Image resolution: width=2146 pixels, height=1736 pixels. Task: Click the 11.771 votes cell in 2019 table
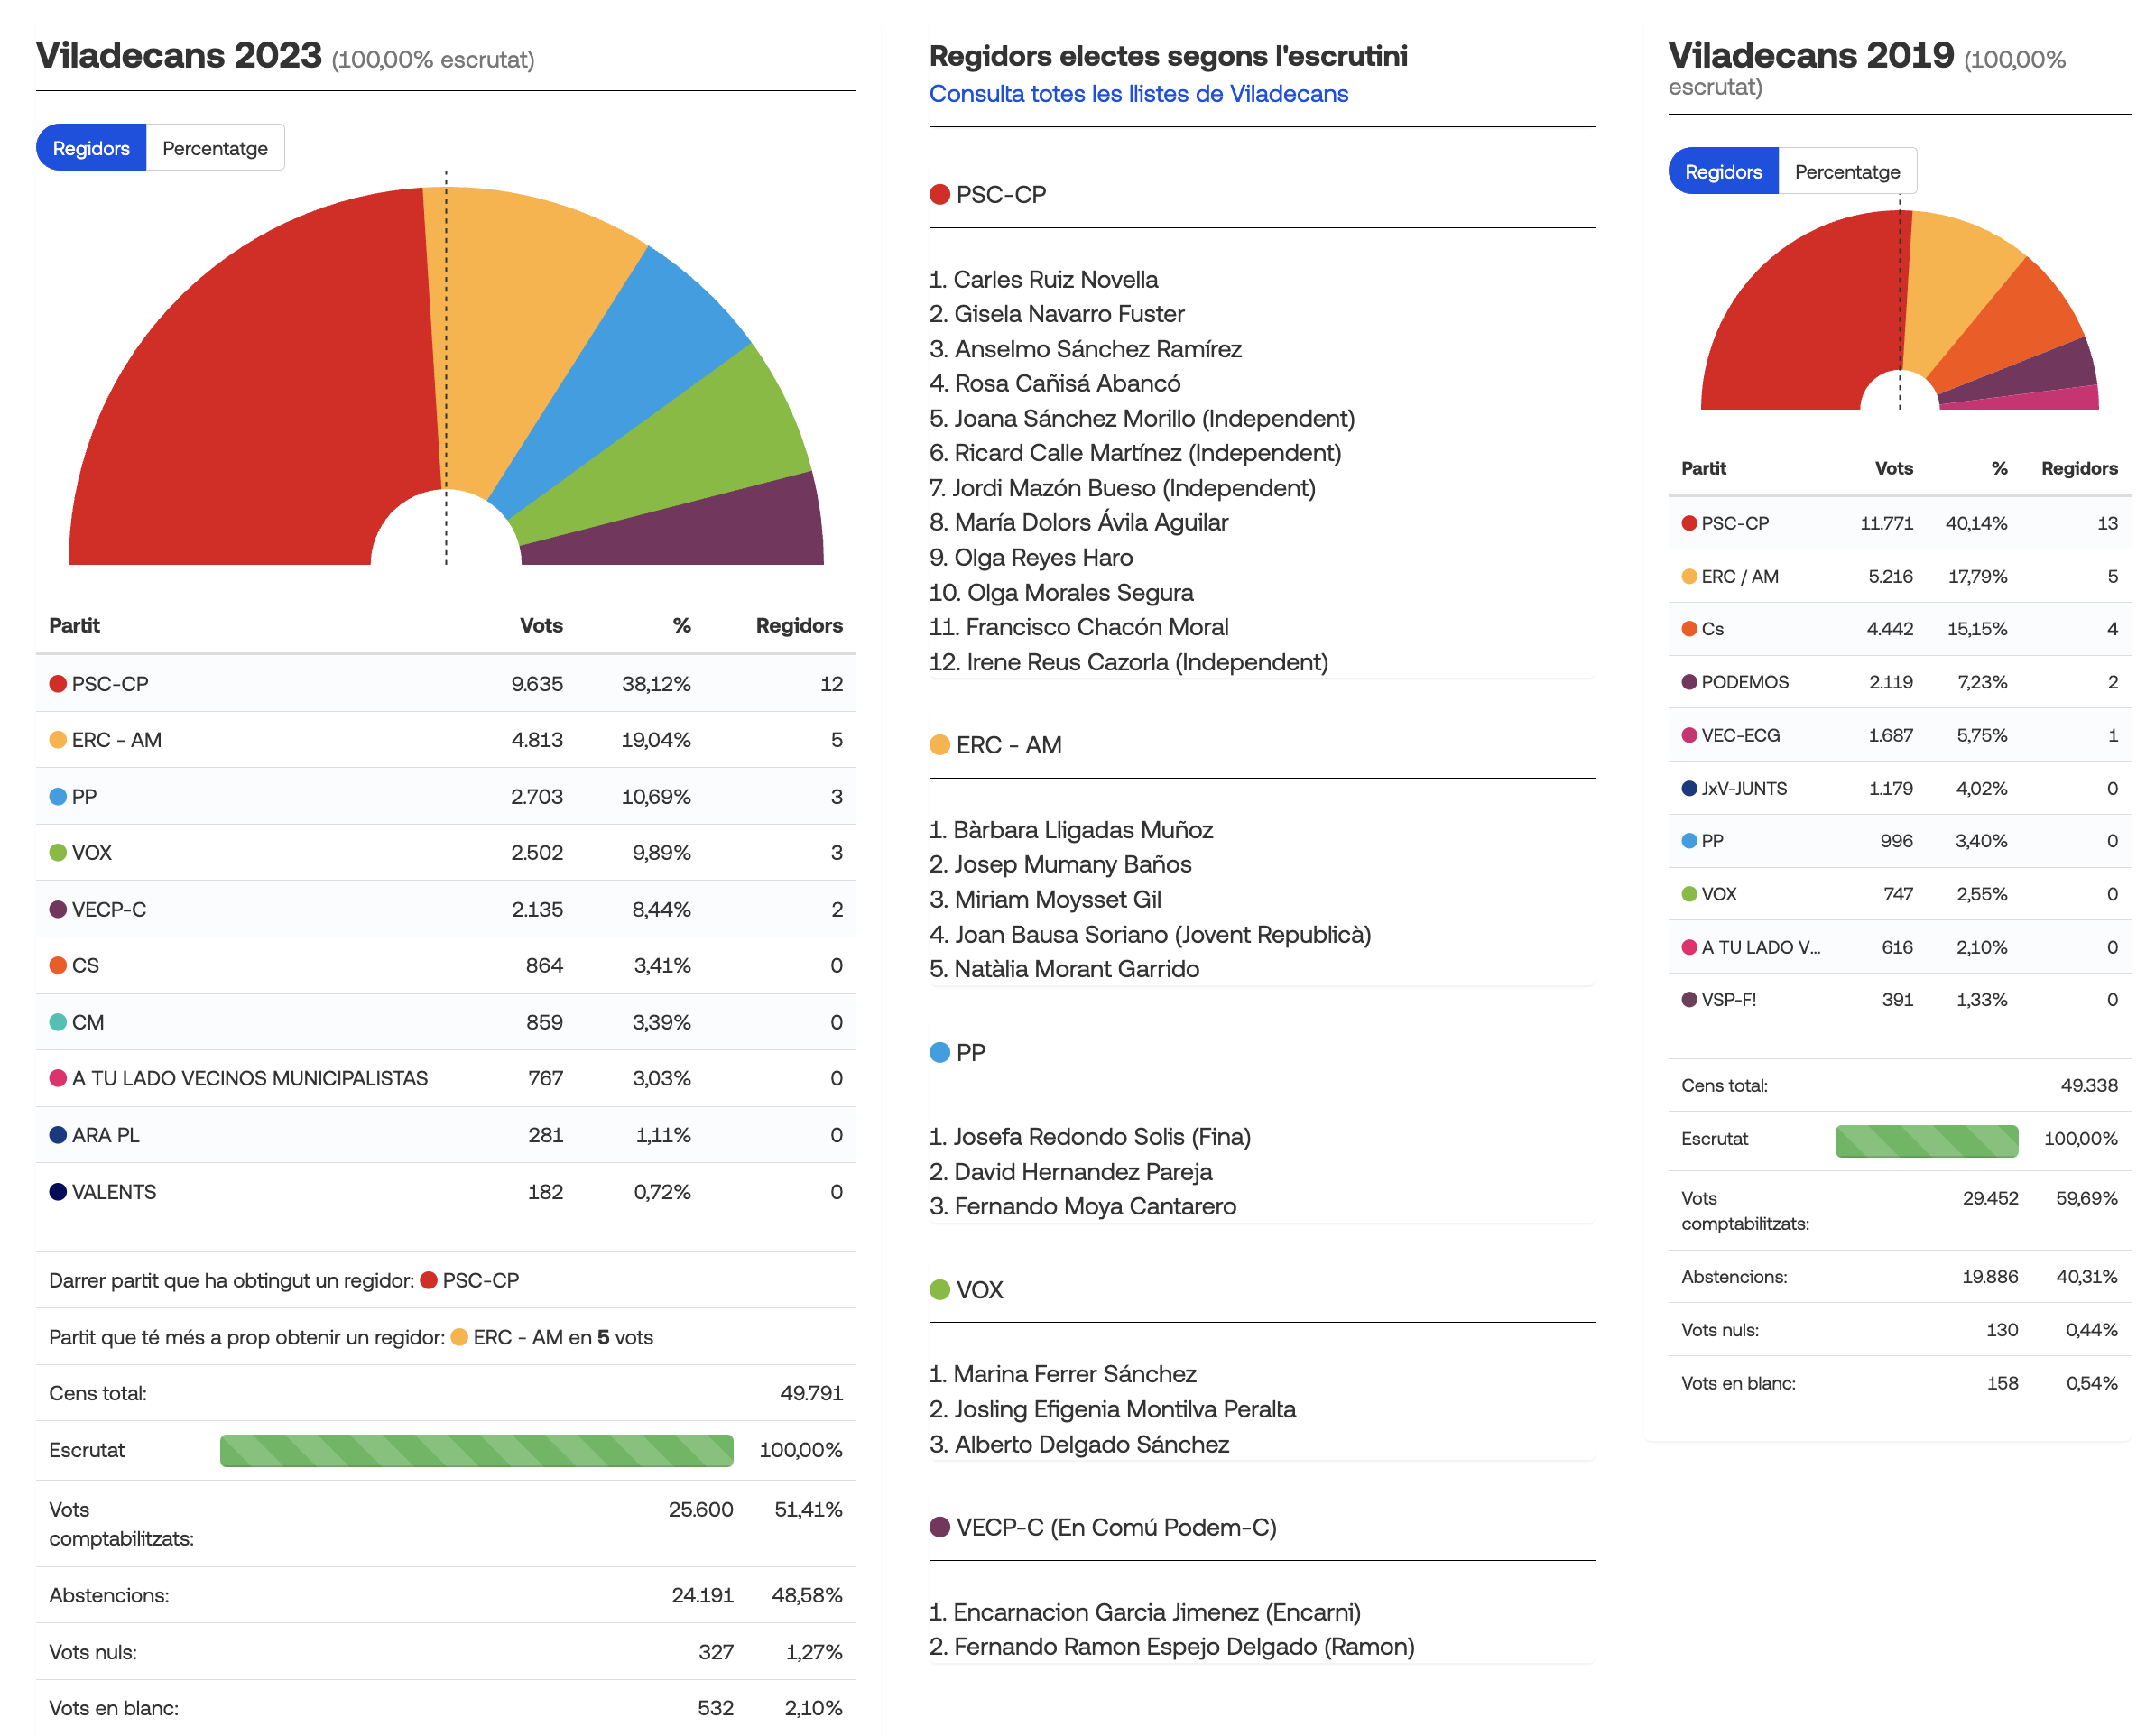click(1886, 523)
